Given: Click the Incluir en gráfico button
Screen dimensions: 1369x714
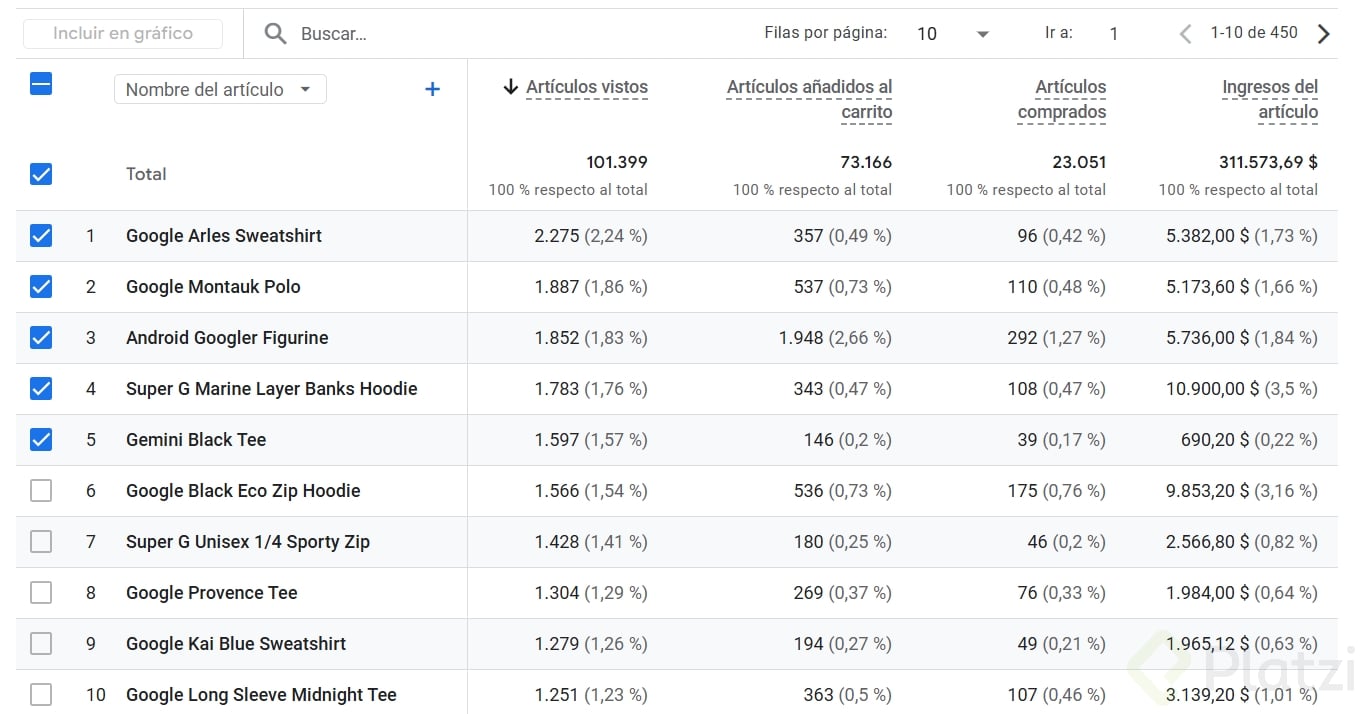Looking at the screenshot, I should point(123,33).
